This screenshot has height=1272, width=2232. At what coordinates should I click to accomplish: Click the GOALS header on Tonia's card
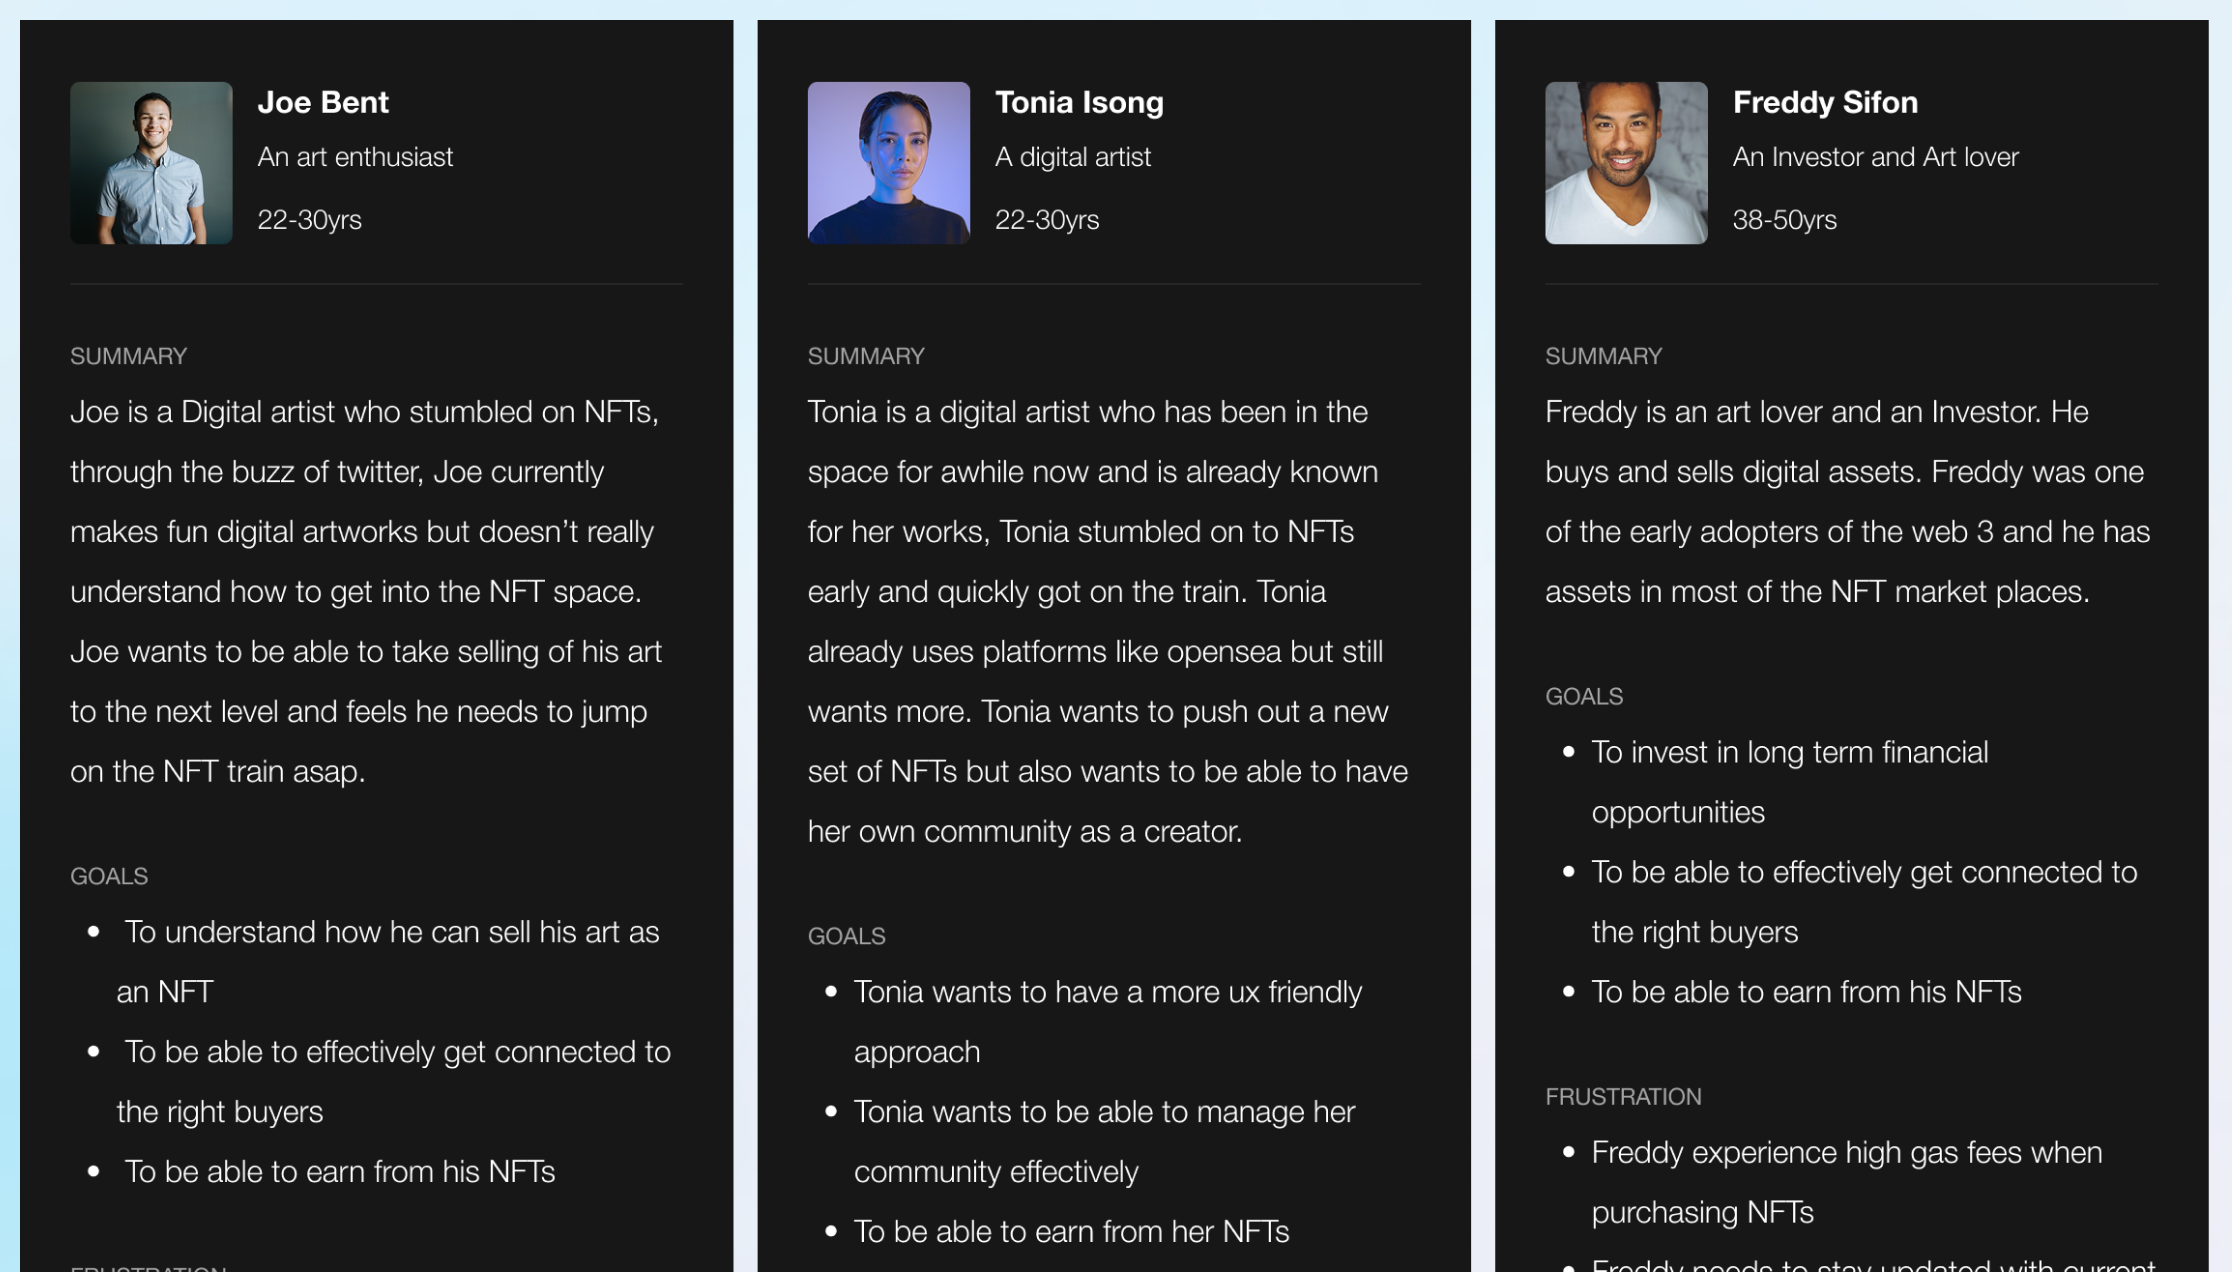(x=846, y=936)
